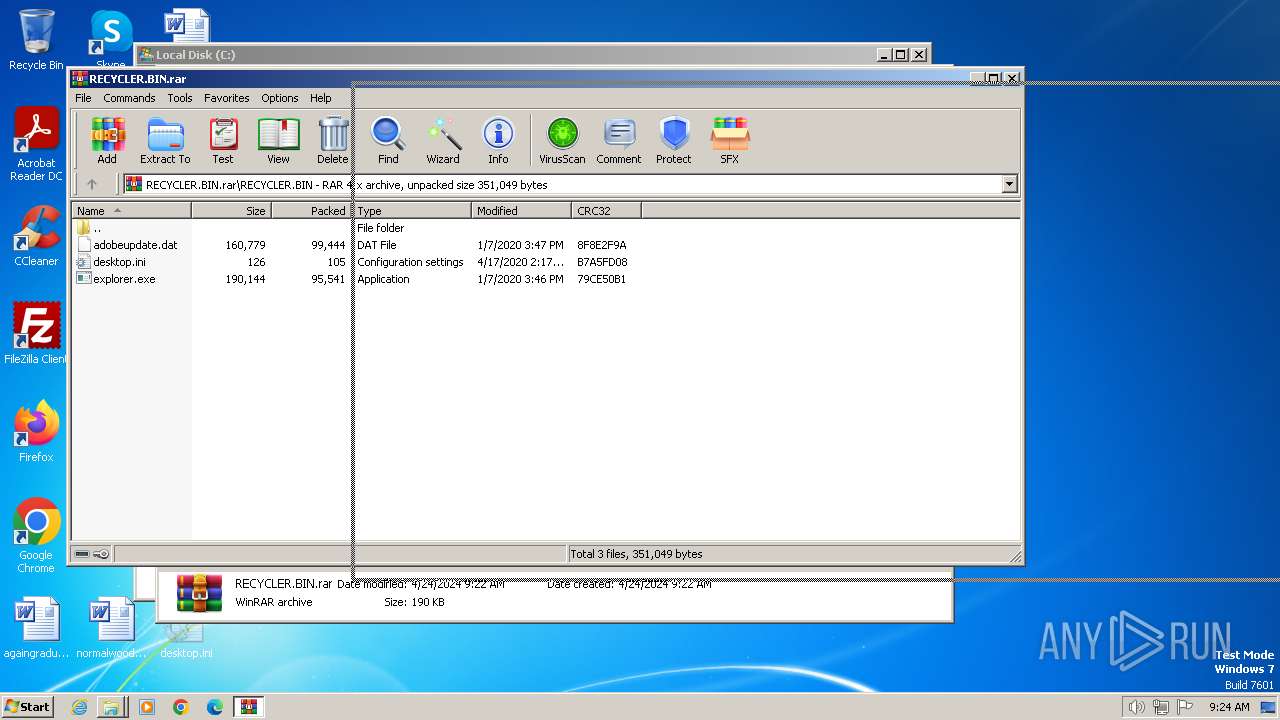Click the CRC32 value 8F8E2F9A
Viewport: 1280px width, 720px height.
click(x=602, y=245)
